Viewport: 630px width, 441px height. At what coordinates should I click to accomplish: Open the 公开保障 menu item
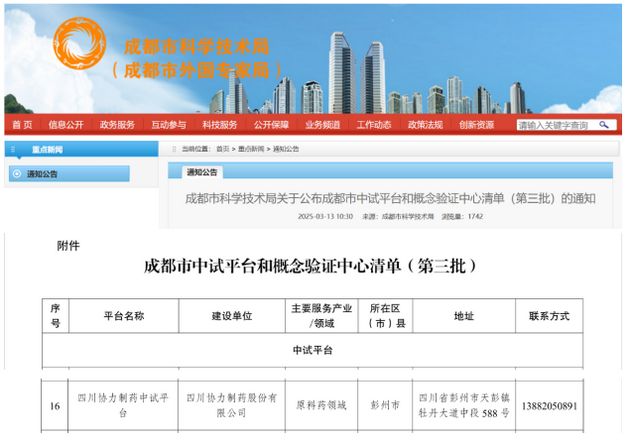271,125
